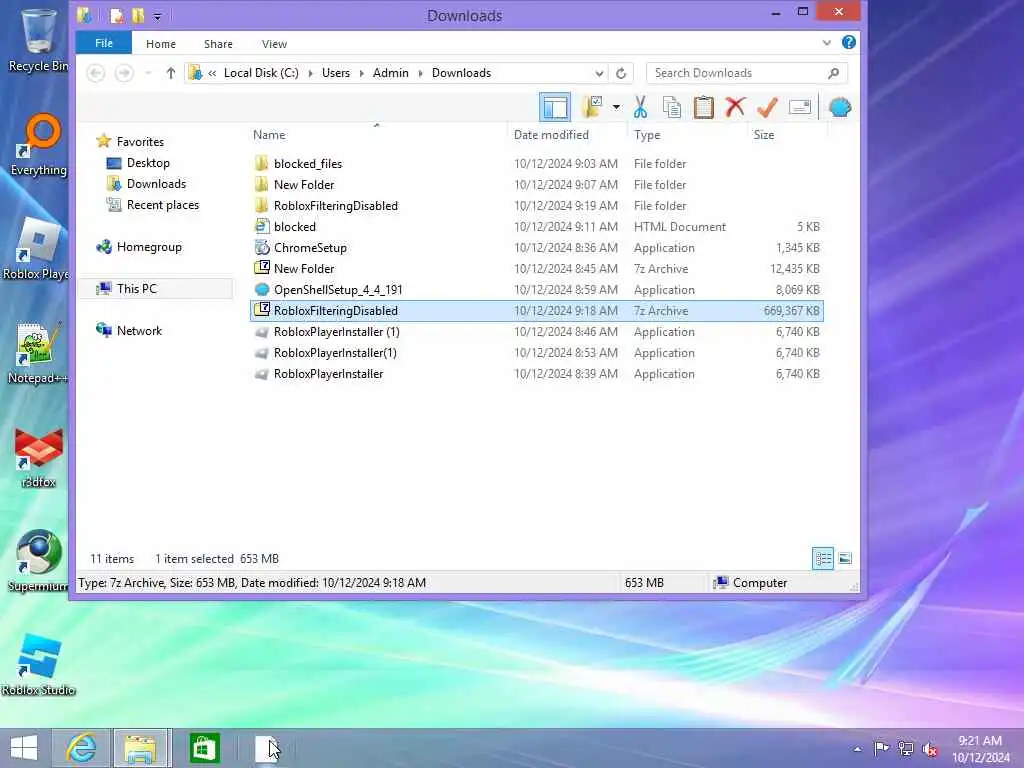Click the muted volume tray icon

tap(930, 749)
